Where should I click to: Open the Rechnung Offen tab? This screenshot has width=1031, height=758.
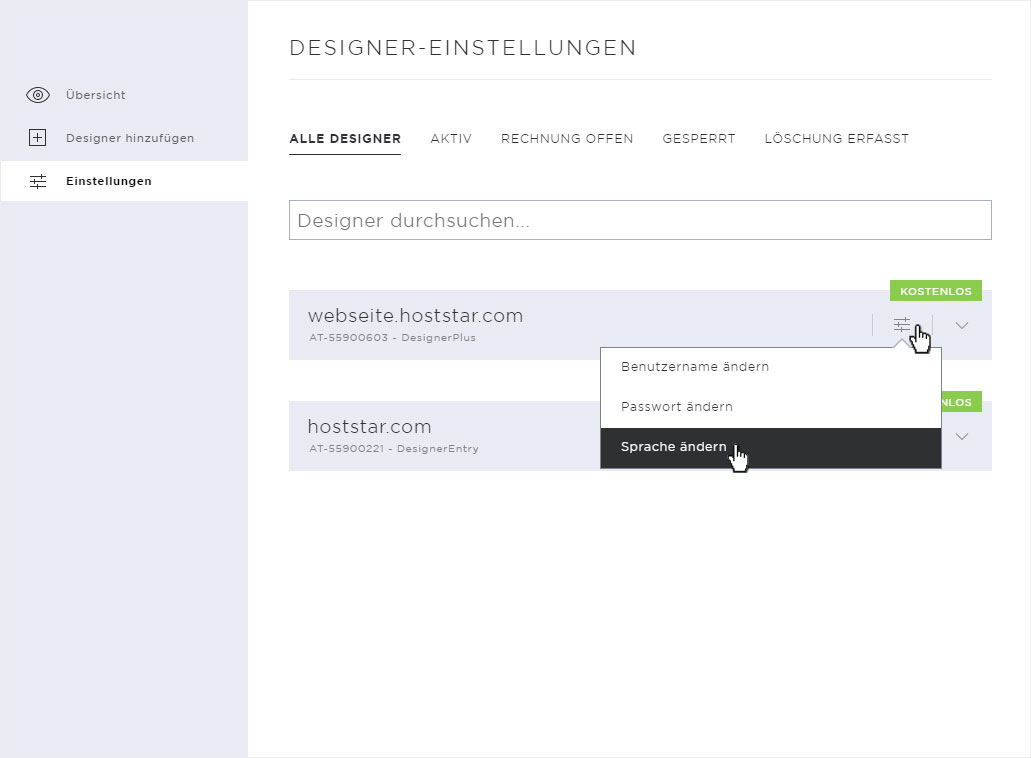(567, 139)
